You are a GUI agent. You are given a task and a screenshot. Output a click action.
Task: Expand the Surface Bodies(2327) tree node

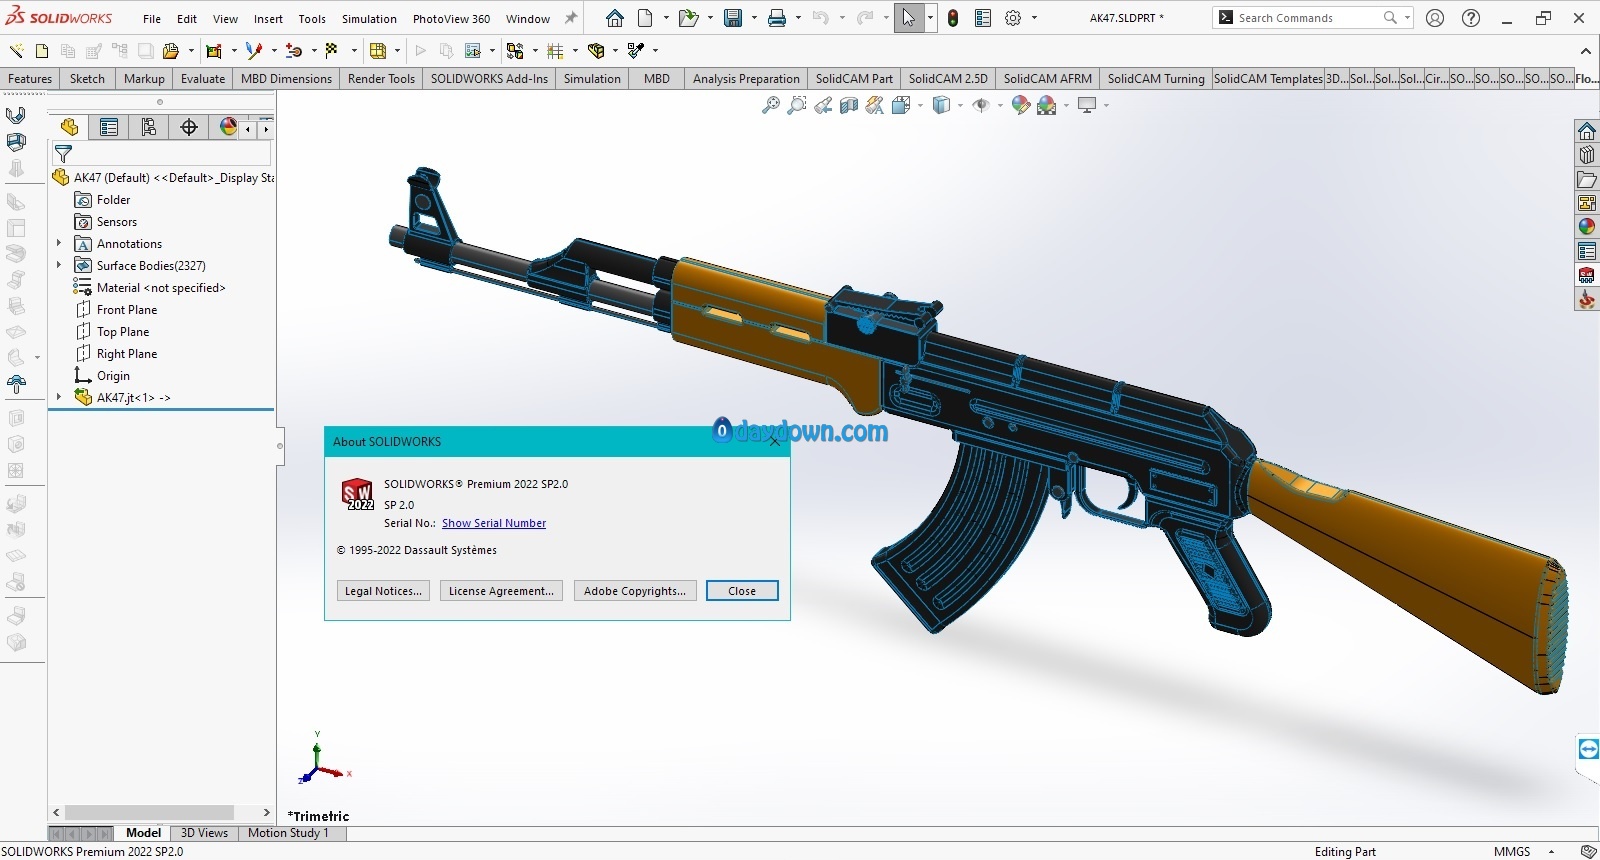(59, 265)
